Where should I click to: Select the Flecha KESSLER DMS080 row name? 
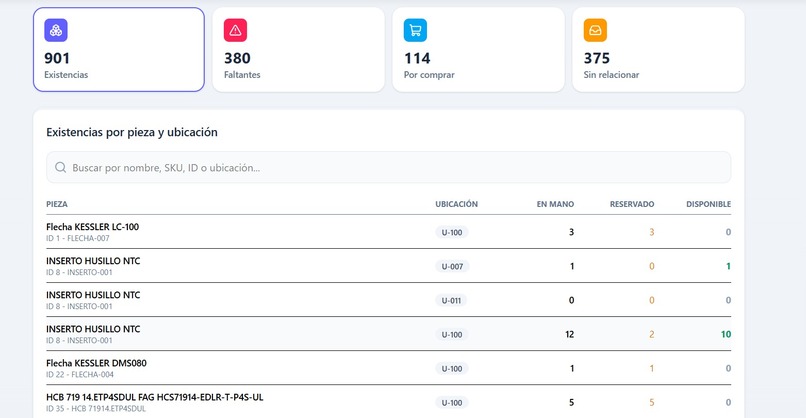[x=96, y=363]
